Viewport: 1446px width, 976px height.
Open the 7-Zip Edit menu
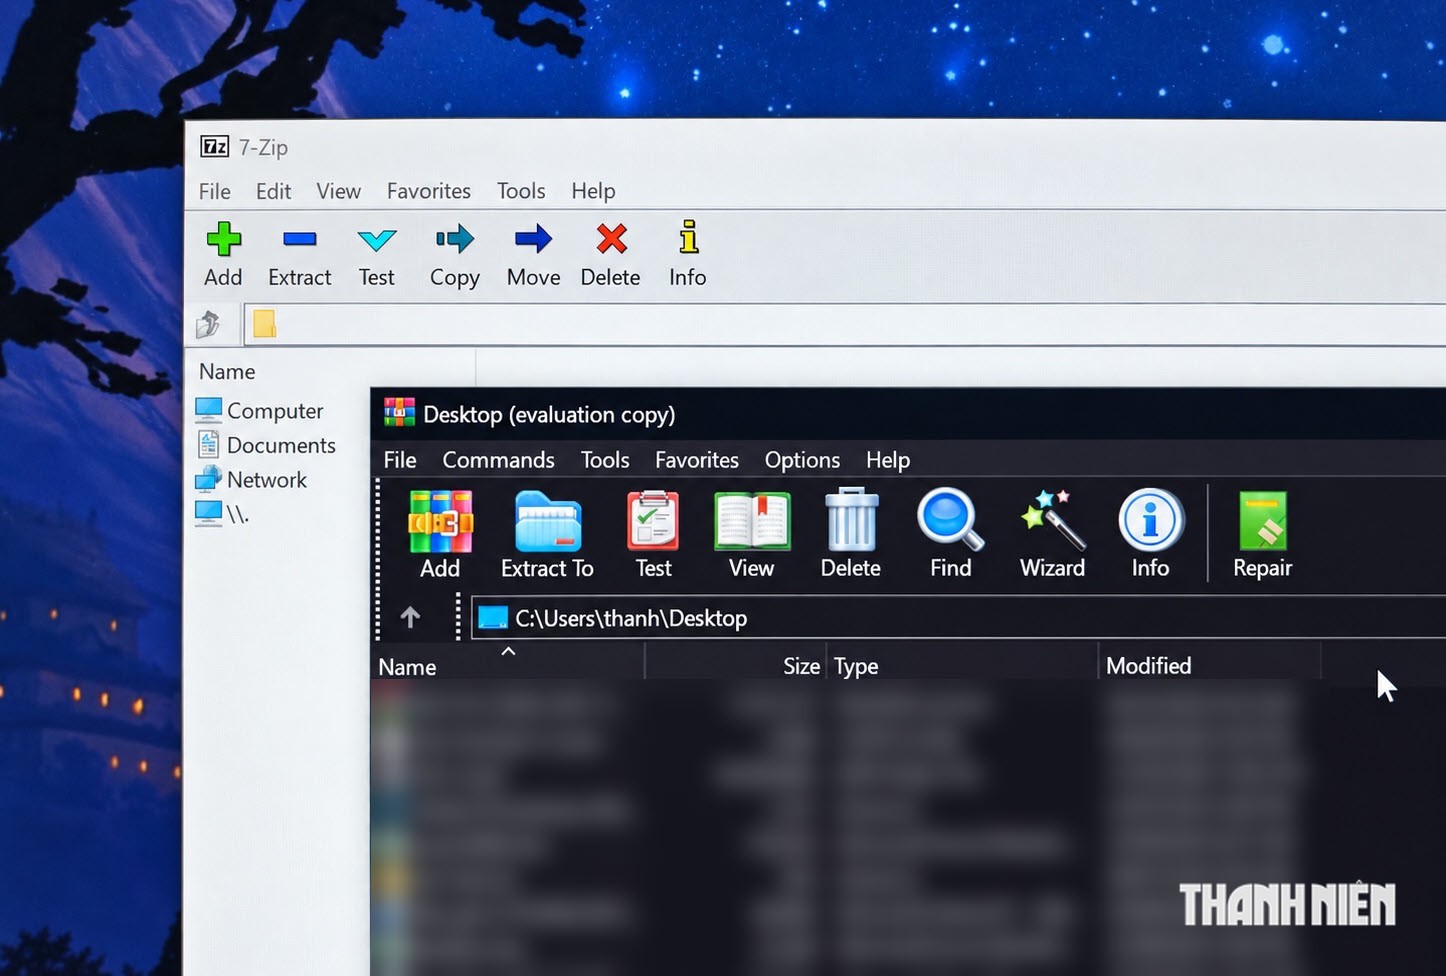point(273,191)
